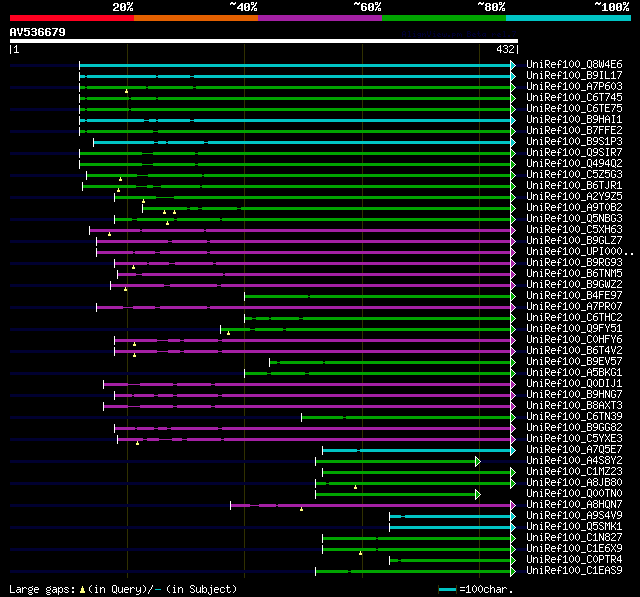The height and width of the screenshot is (597, 640).
Task: Click the UniRef100_C5XH63 label
Action: (574, 230)
